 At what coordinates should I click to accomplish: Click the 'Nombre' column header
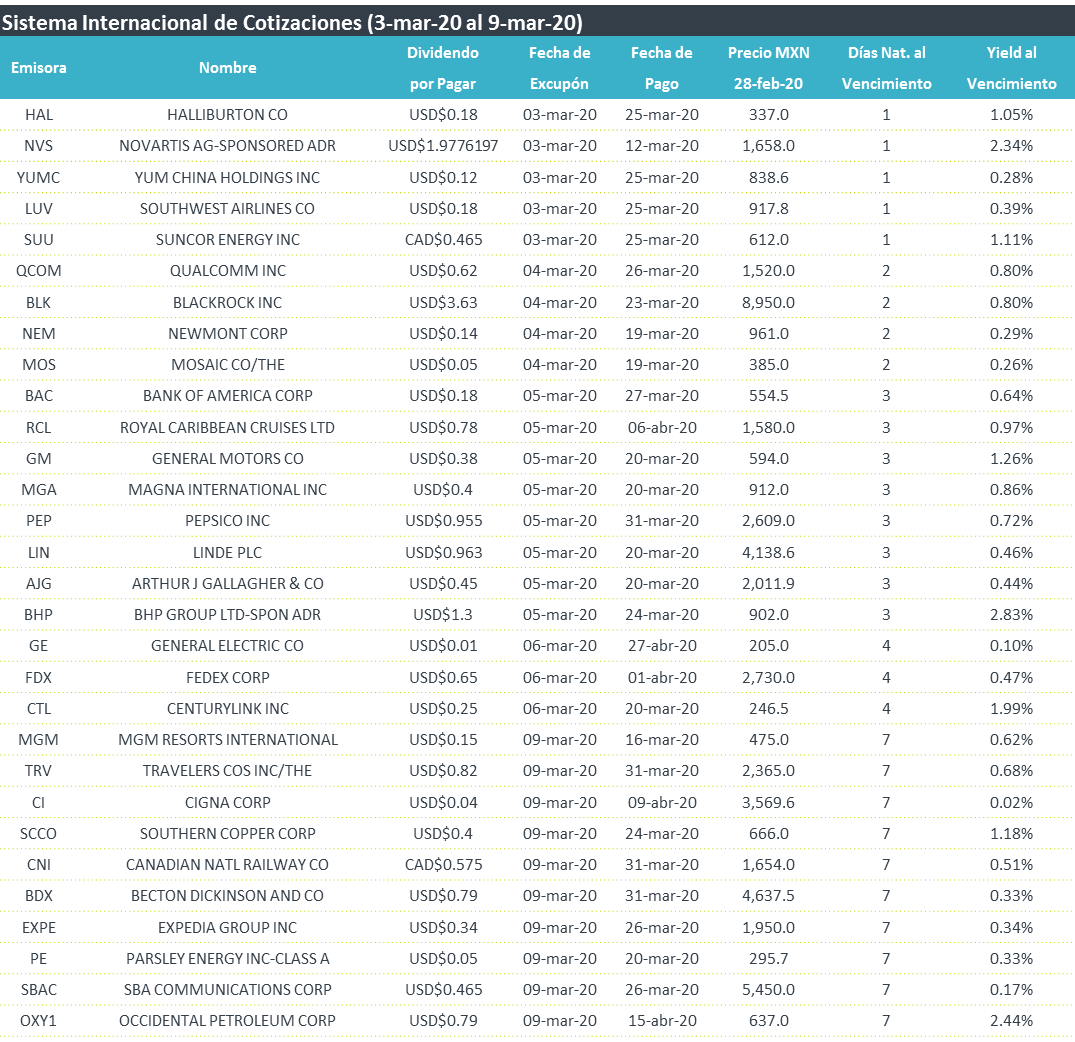(228, 68)
